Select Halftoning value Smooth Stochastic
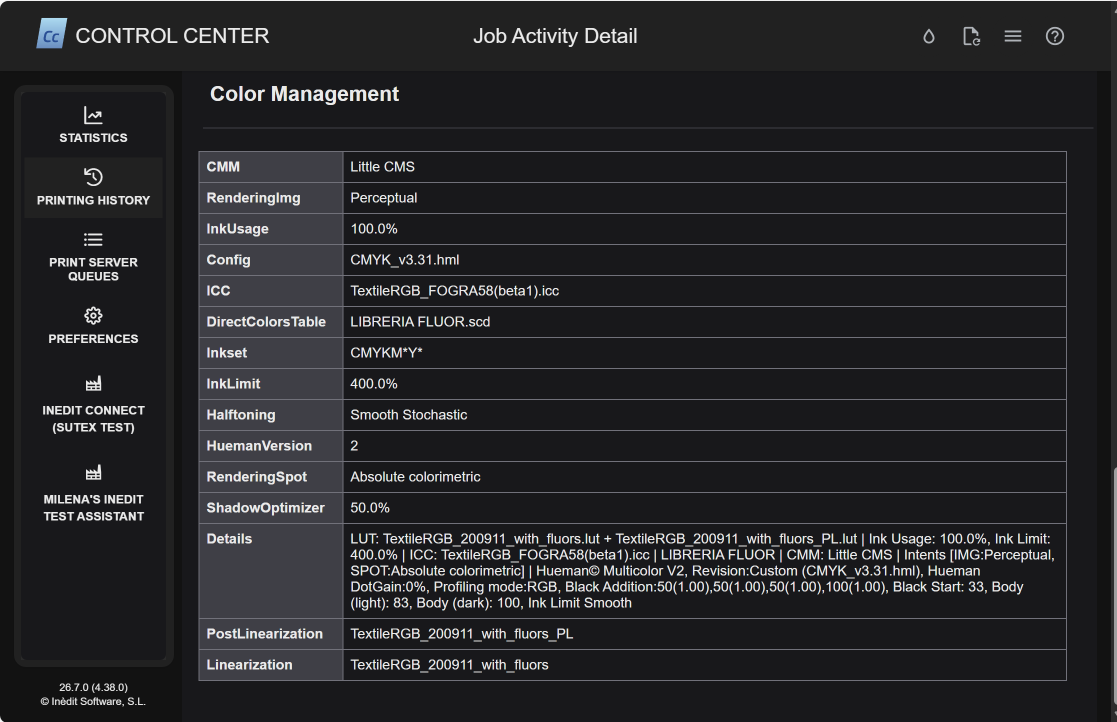 408,414
